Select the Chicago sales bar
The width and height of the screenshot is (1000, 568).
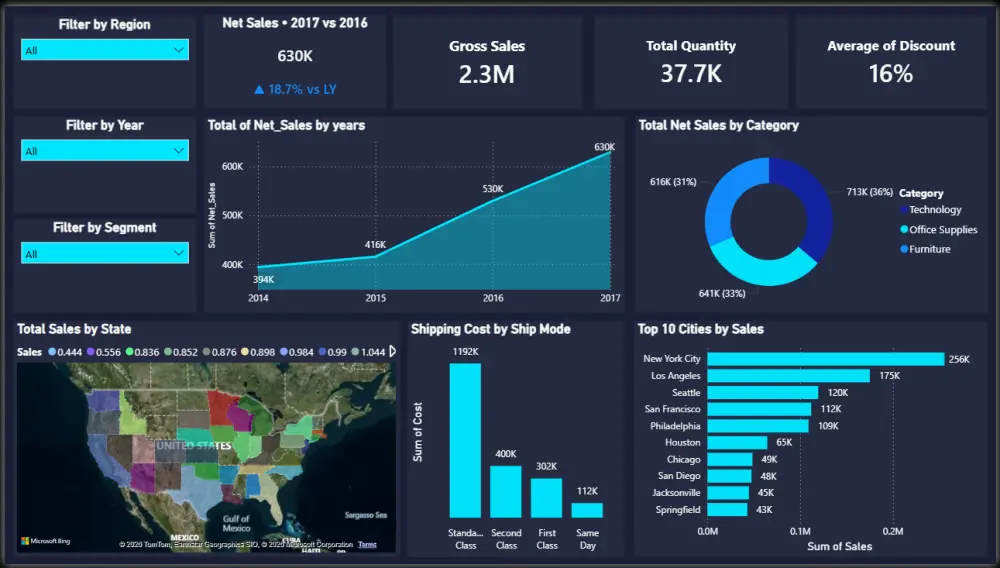pyautogui.click(x=730, y=460)
